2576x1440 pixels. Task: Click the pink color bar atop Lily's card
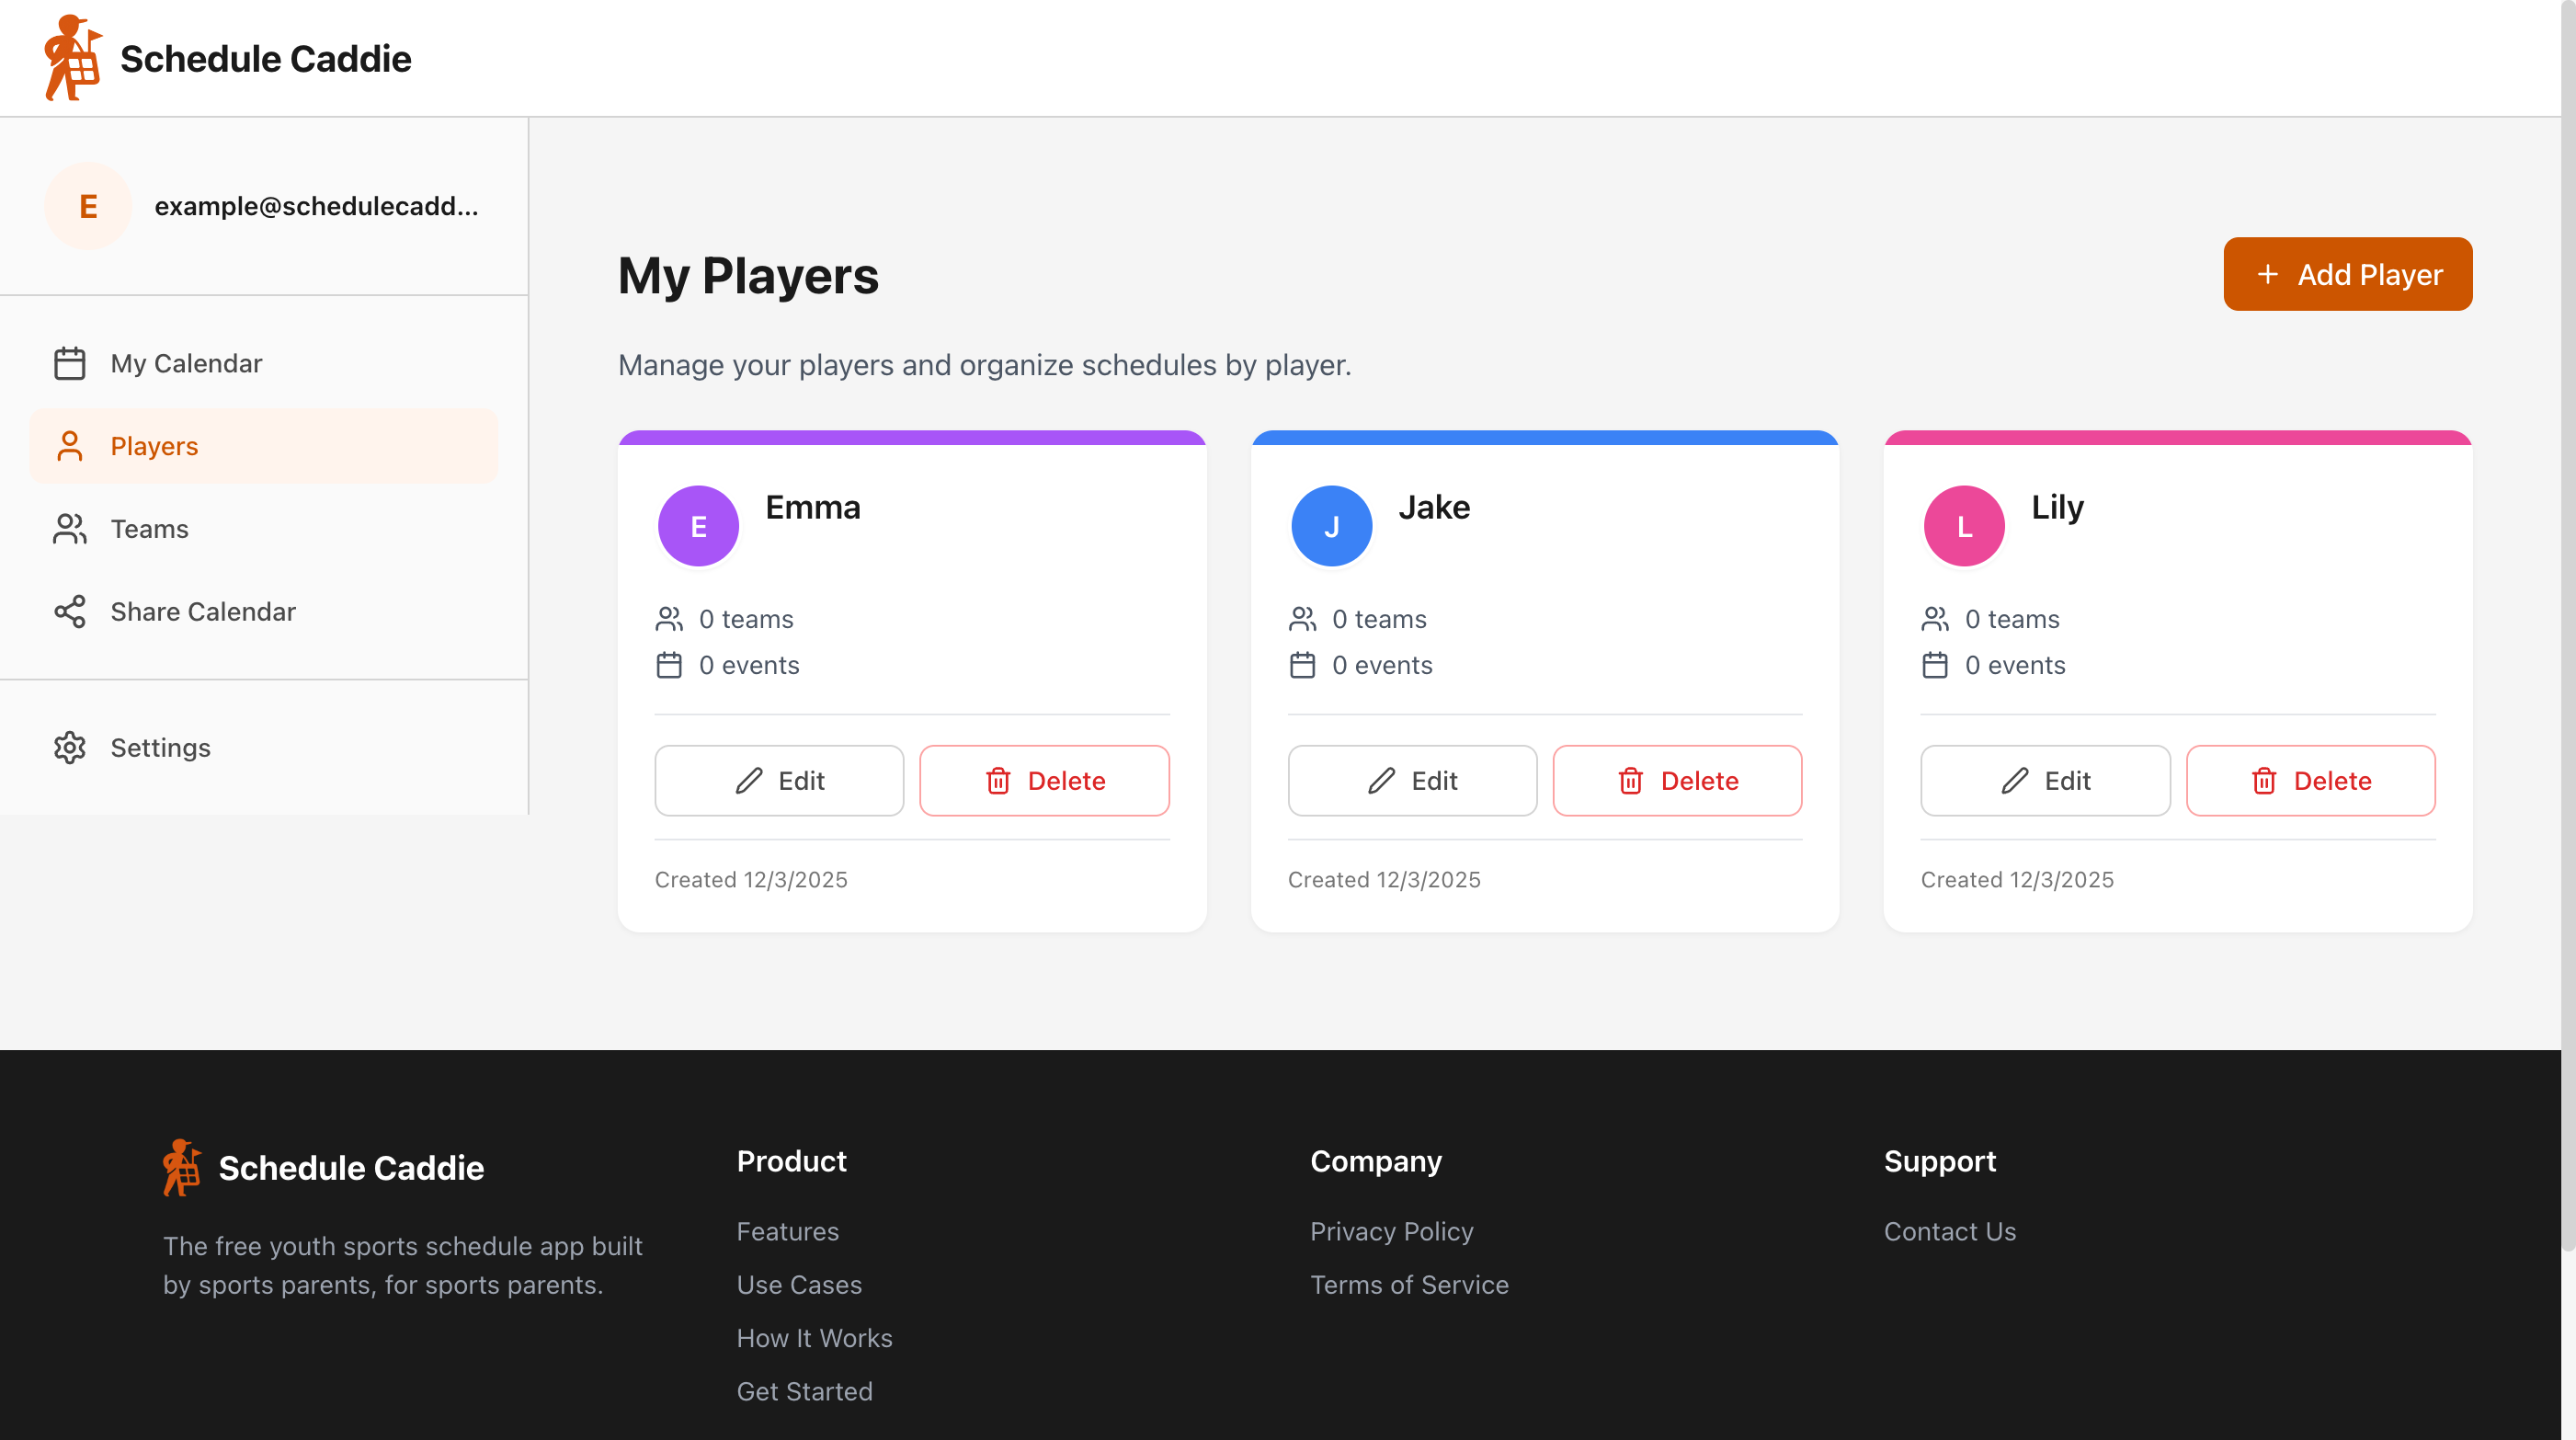(x=2177, y=437)
